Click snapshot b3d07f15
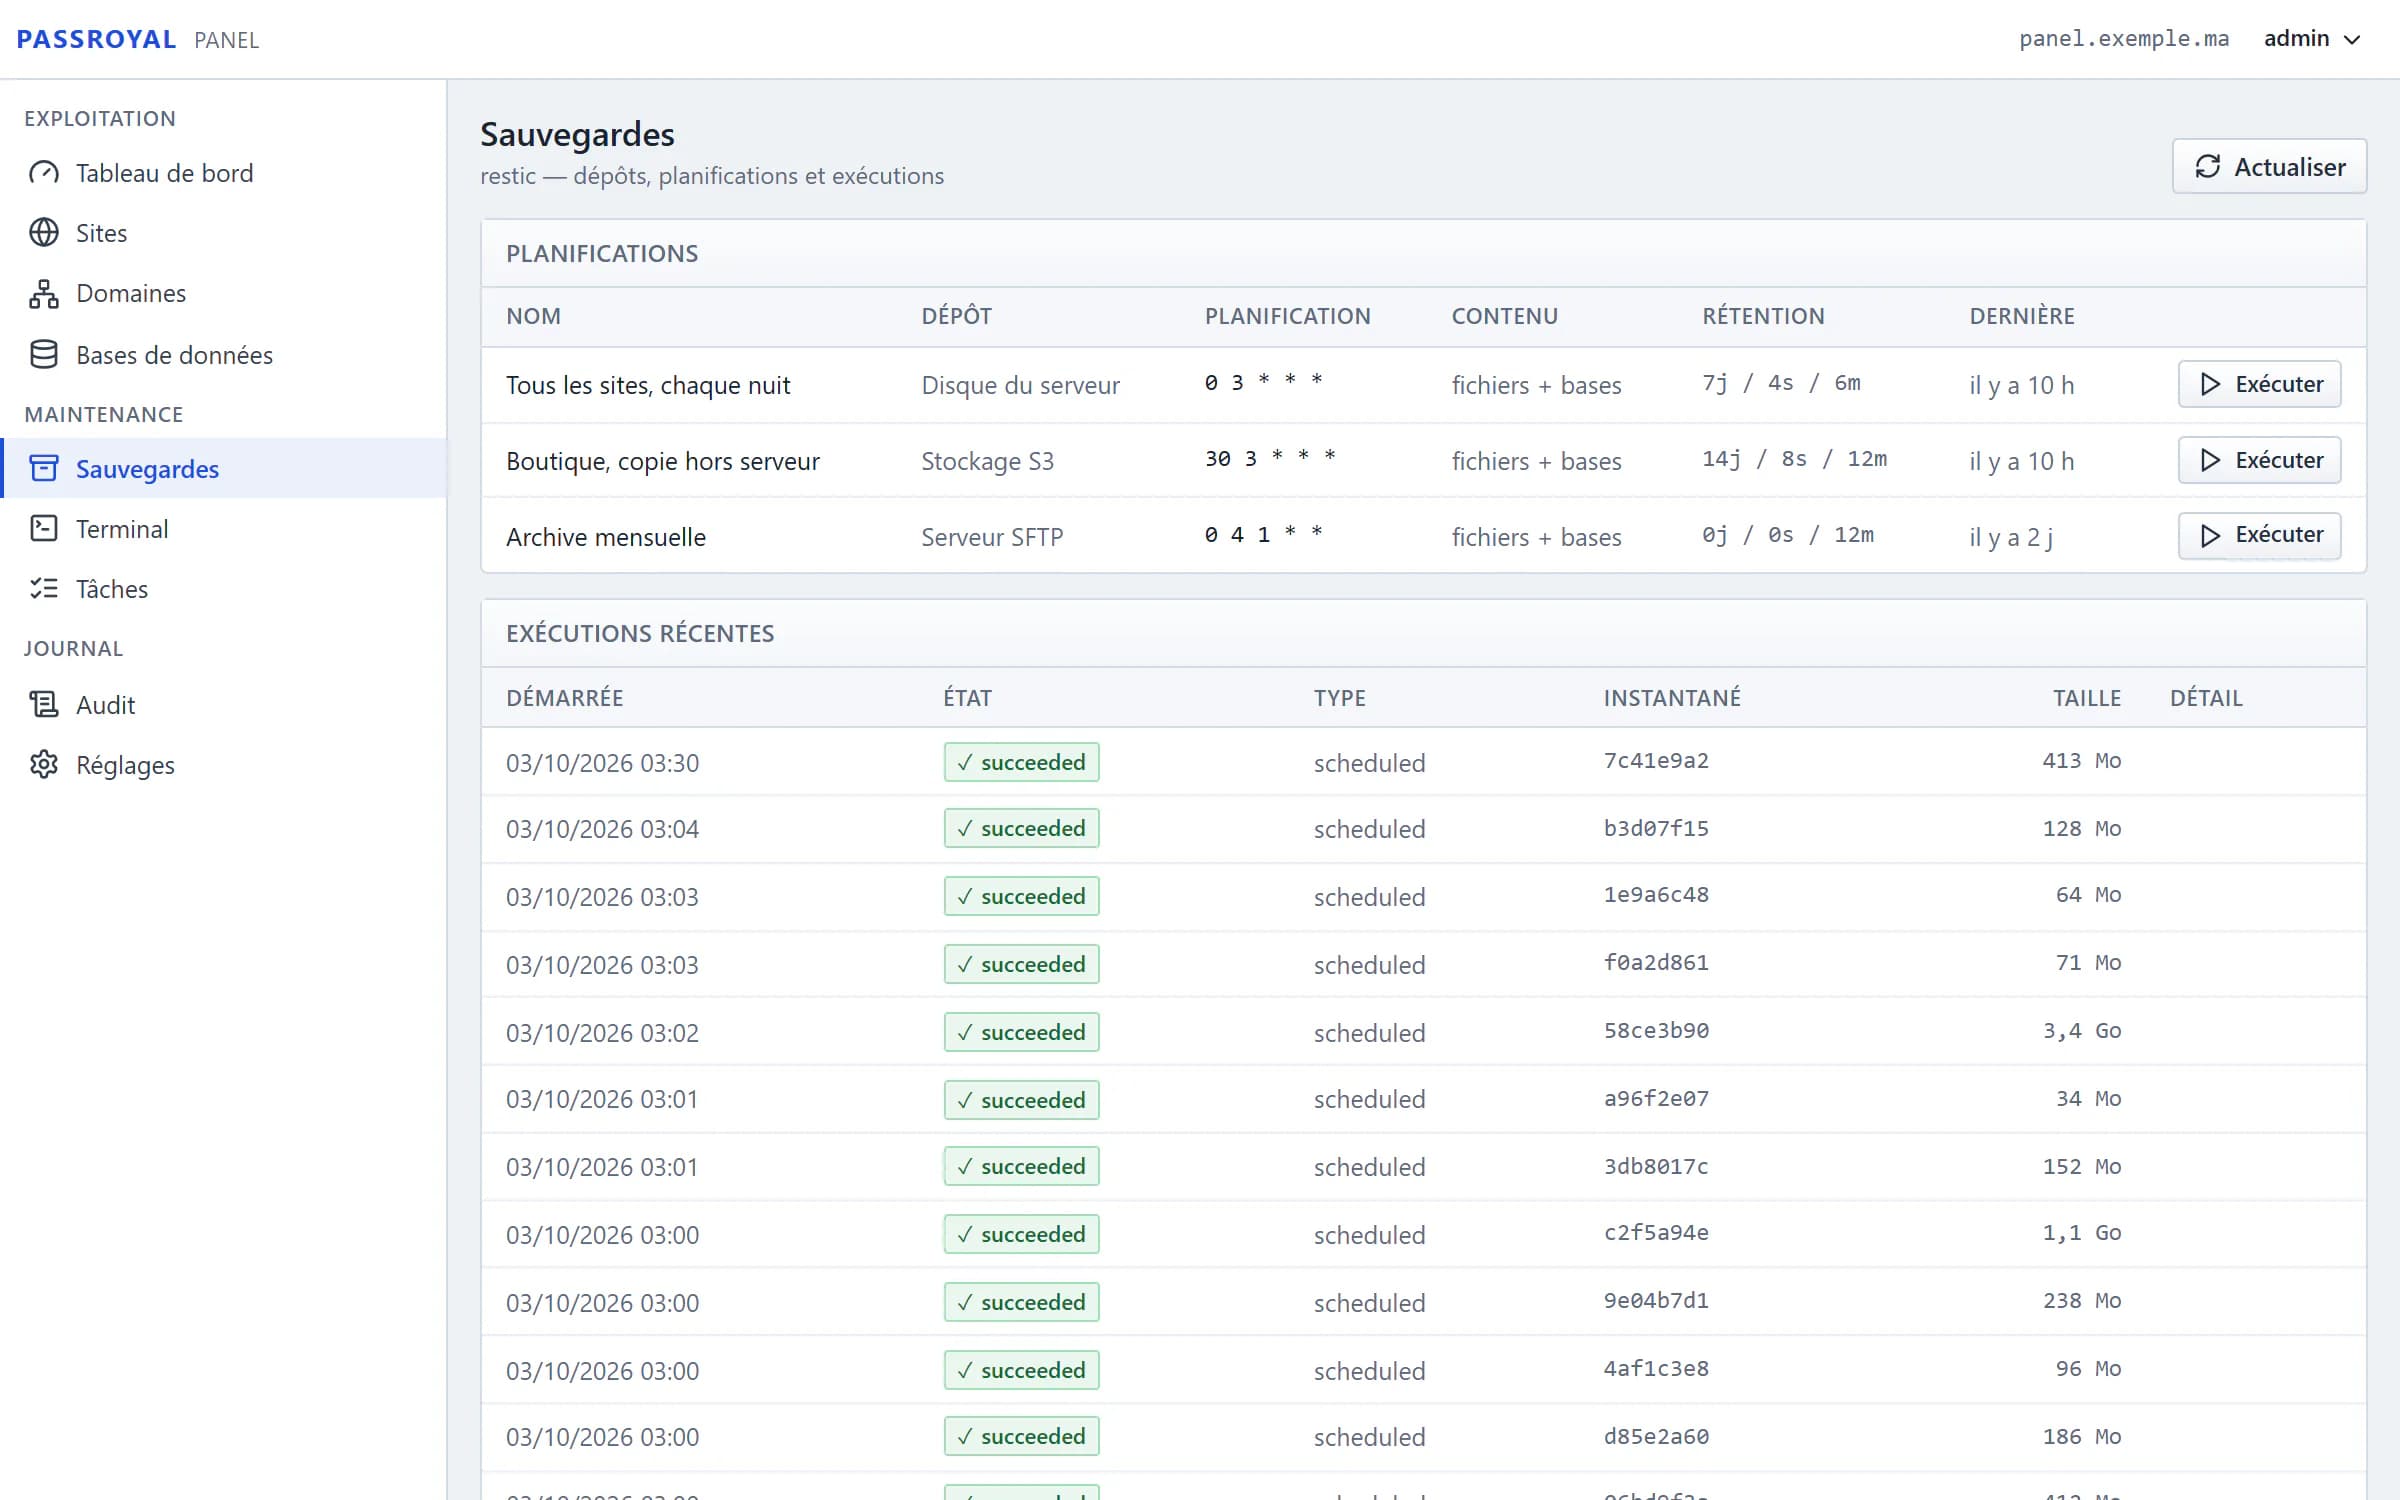The width and height of the screenshot is (2400, 1500). pos(1656,829)
